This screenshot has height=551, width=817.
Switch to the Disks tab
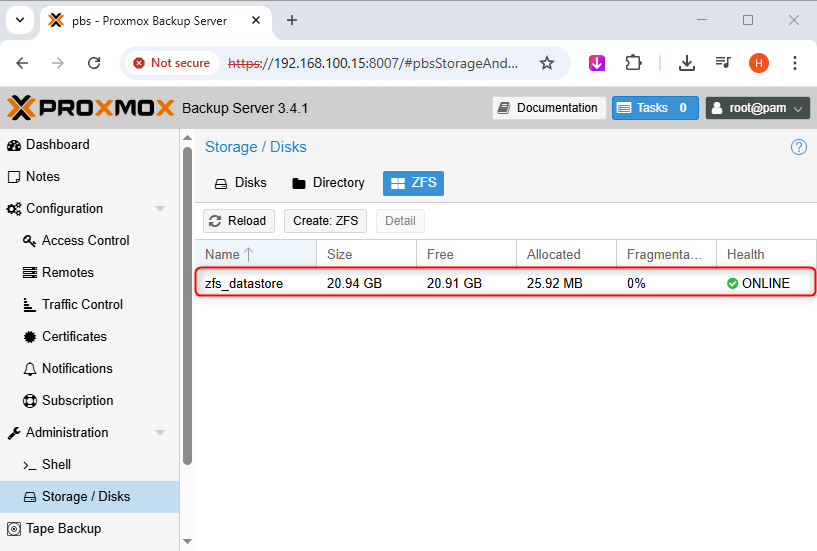pyautogui.click(x=241, y=183)
